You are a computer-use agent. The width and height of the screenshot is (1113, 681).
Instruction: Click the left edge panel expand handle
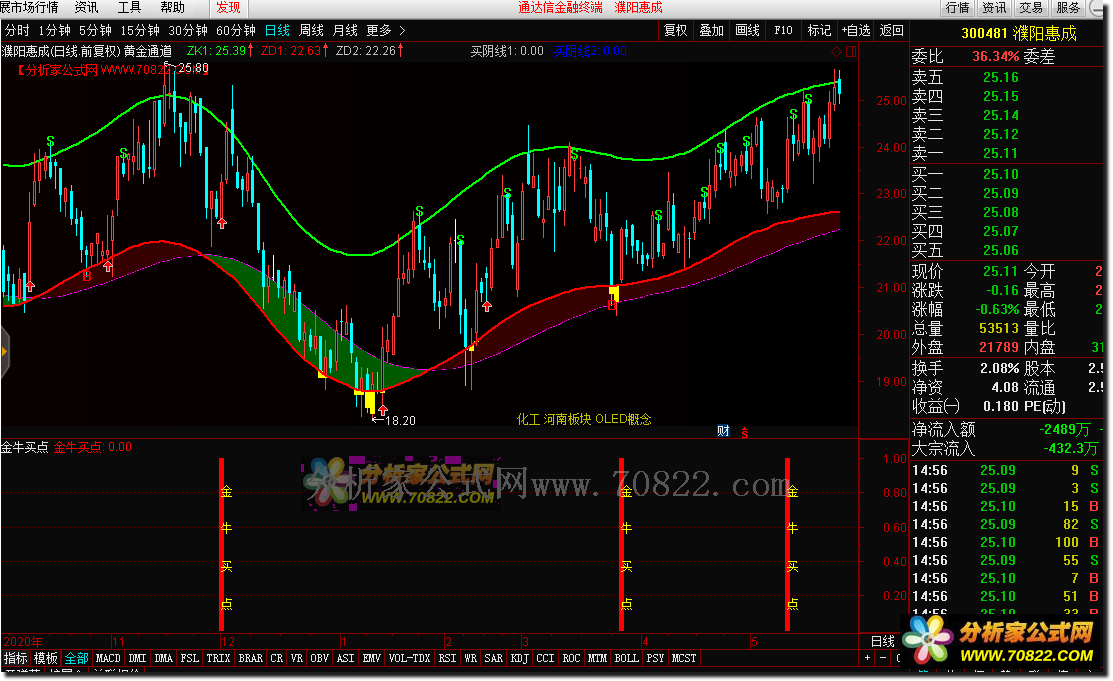[x=4, y=351]
